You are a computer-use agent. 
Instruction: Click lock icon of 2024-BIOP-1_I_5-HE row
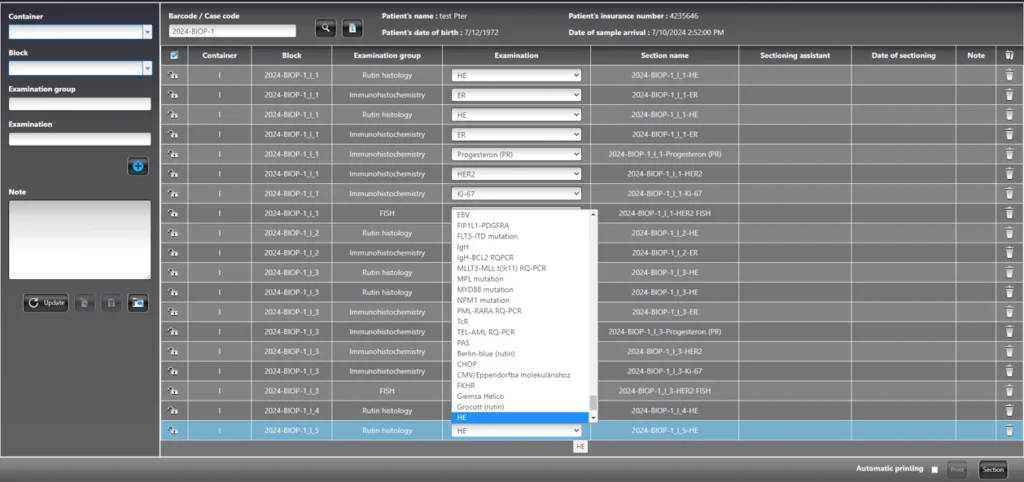173,430
